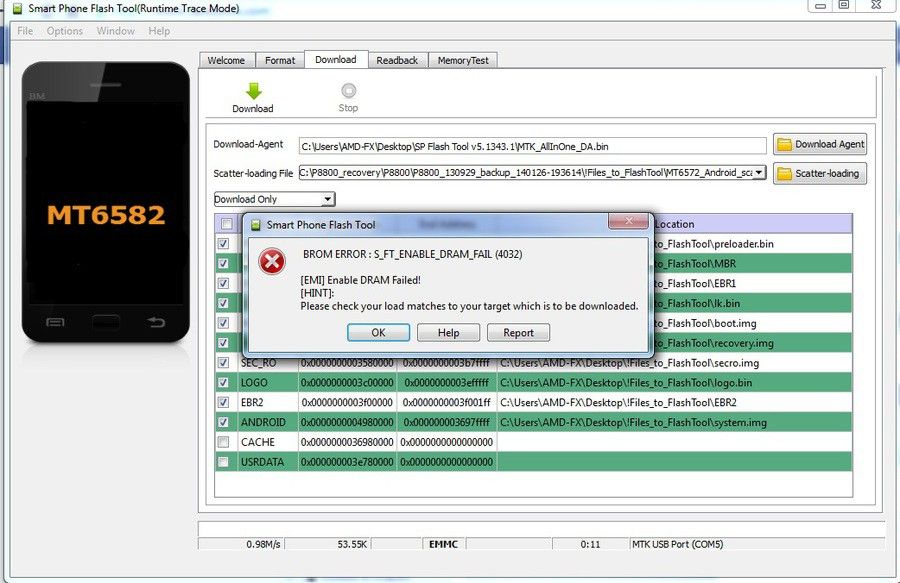This screenshot has height=583, width=900.
Task: Click the folder icon on Download Agent button
Action: [784, 145]
